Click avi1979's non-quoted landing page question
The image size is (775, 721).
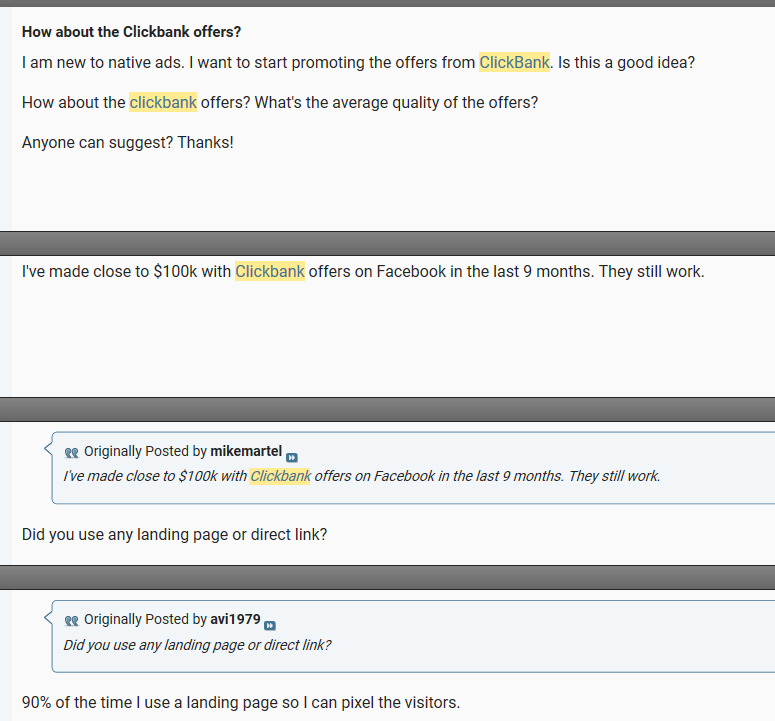(174, 534)
